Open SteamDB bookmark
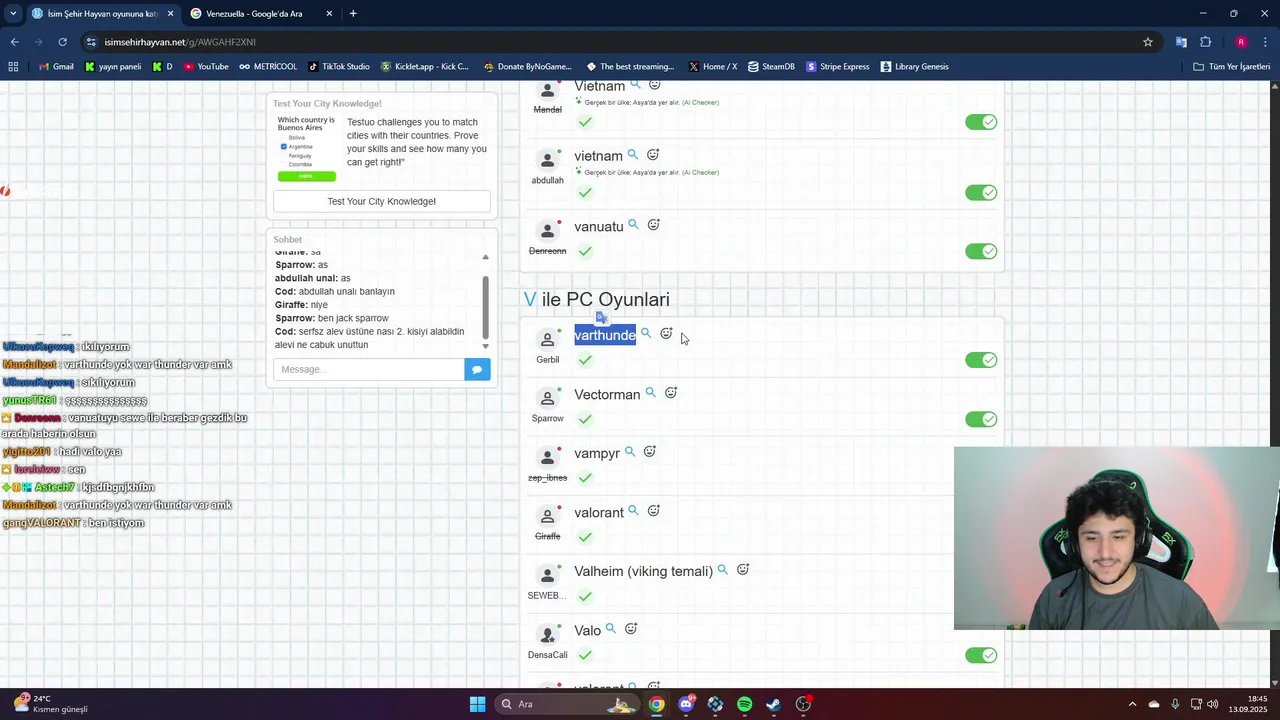The height and width of the screenshot is (720, 1280). pos(771,67)
